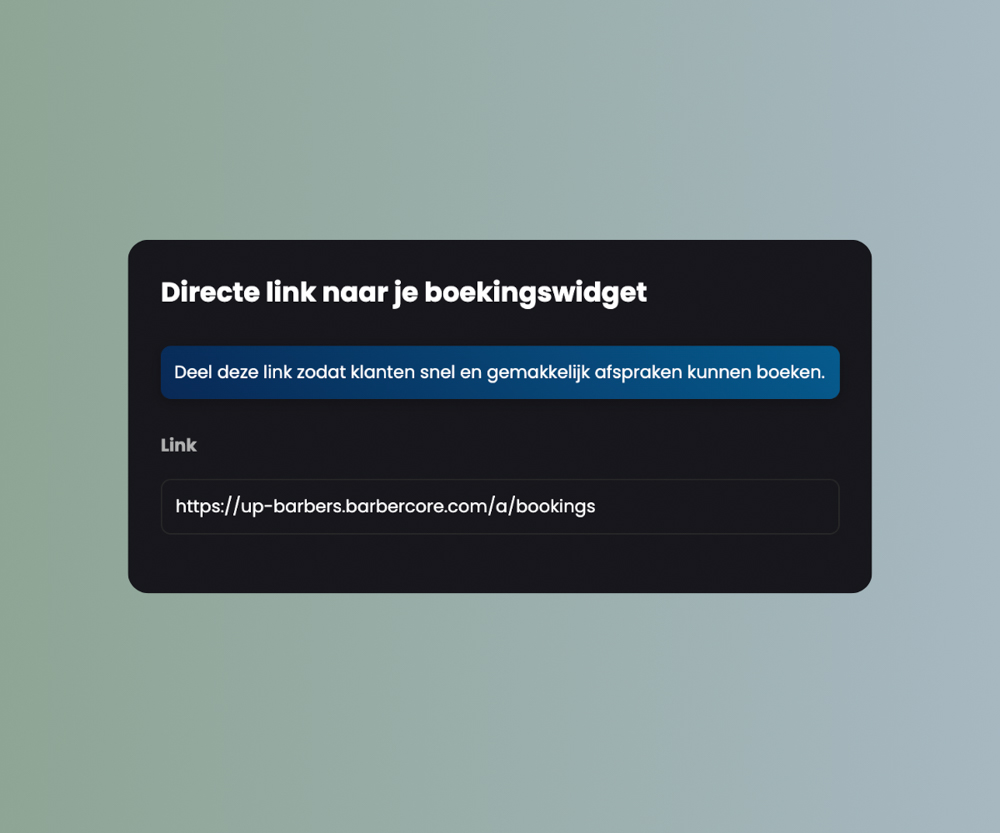Viewport: 1000px width, 833px height.
Task: Click "up-barbers" subdomain in the URL
Action: point(292,507)
